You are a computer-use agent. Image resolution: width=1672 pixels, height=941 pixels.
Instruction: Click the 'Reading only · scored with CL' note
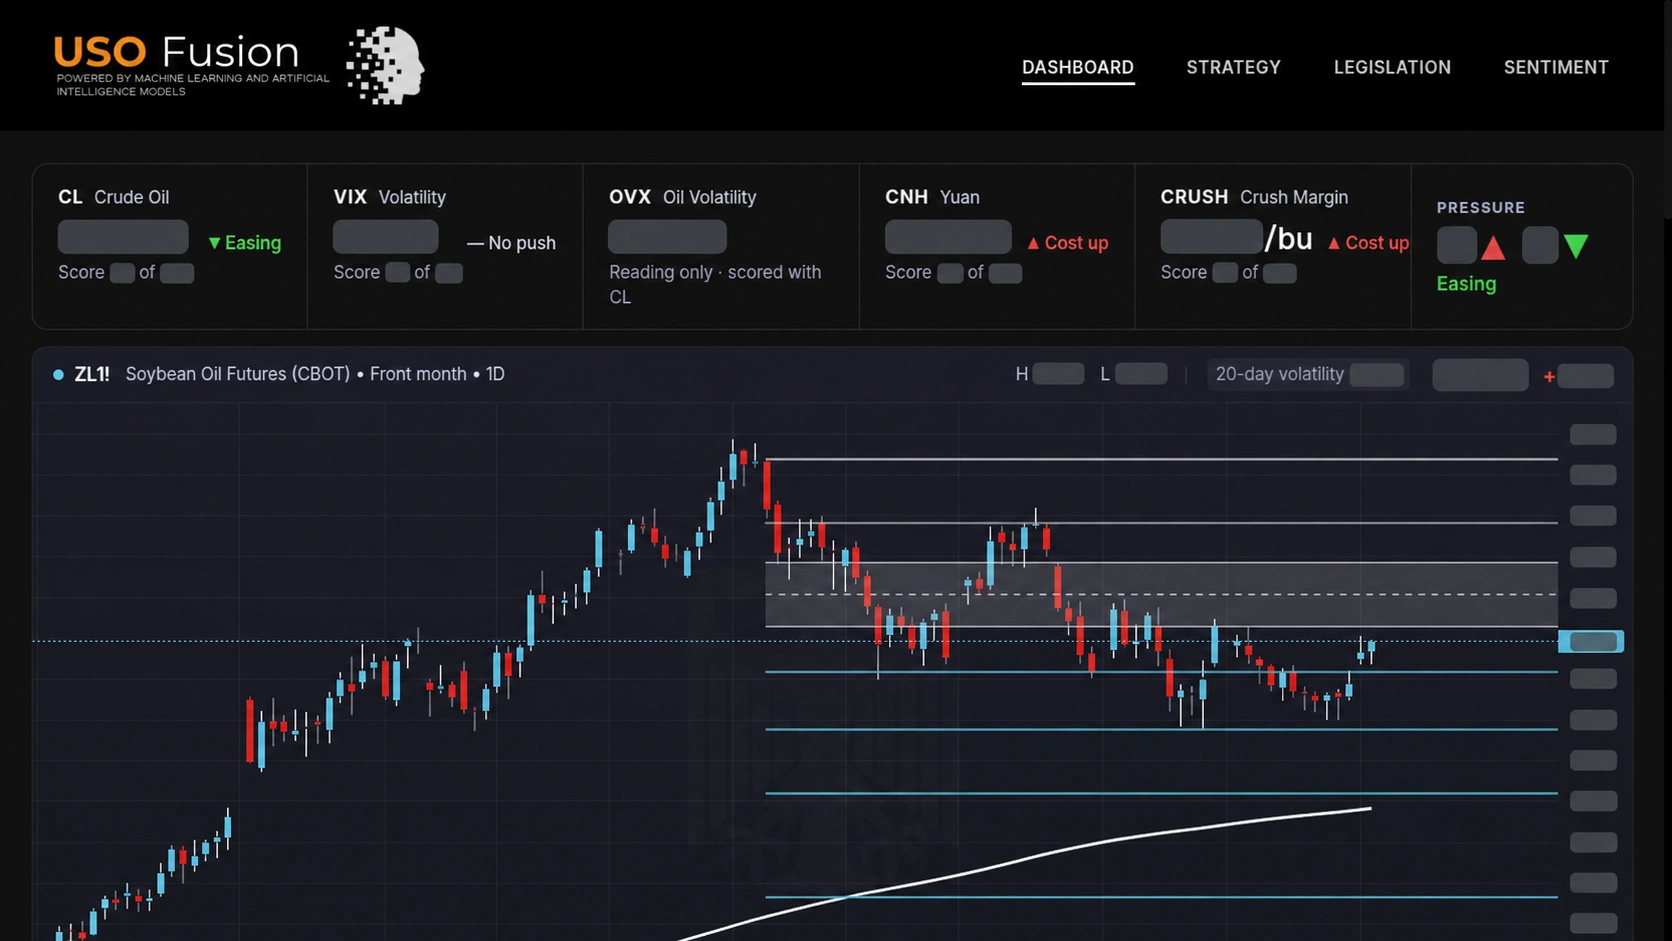(715, 284)
